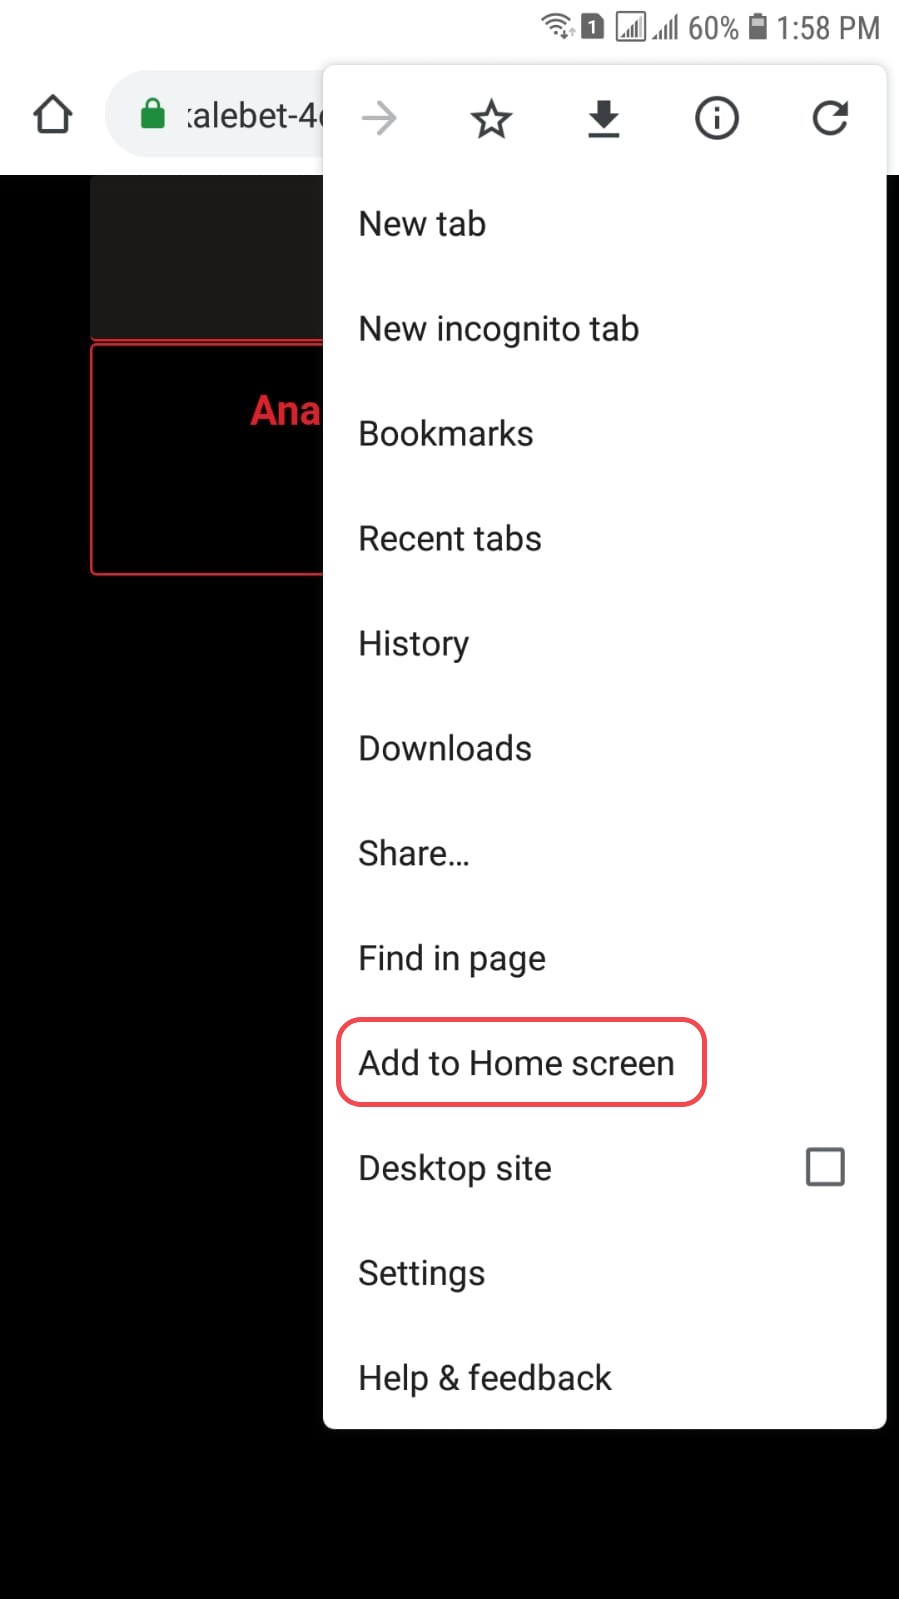Open page info via the circled i icon
Viewport: 899px width, 1599px height.
[717, 119]
